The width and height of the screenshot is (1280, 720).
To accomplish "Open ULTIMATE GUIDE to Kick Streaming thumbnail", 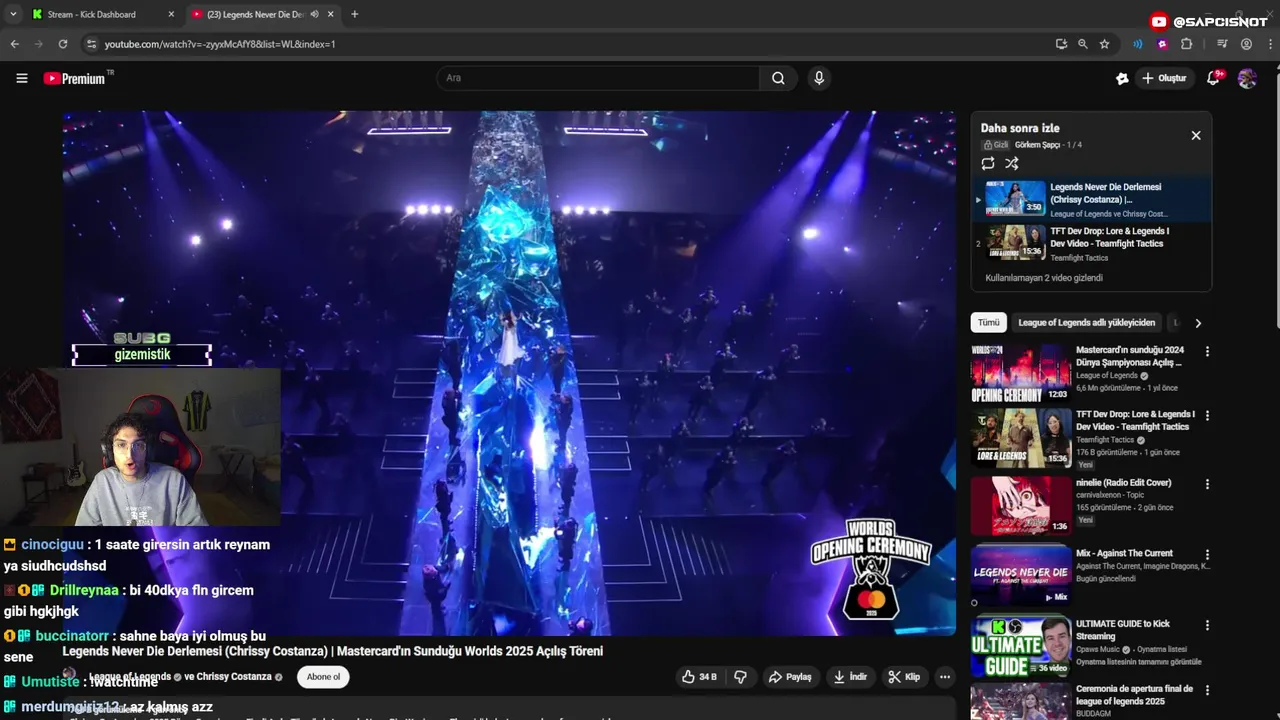I will coord(1020,647).
